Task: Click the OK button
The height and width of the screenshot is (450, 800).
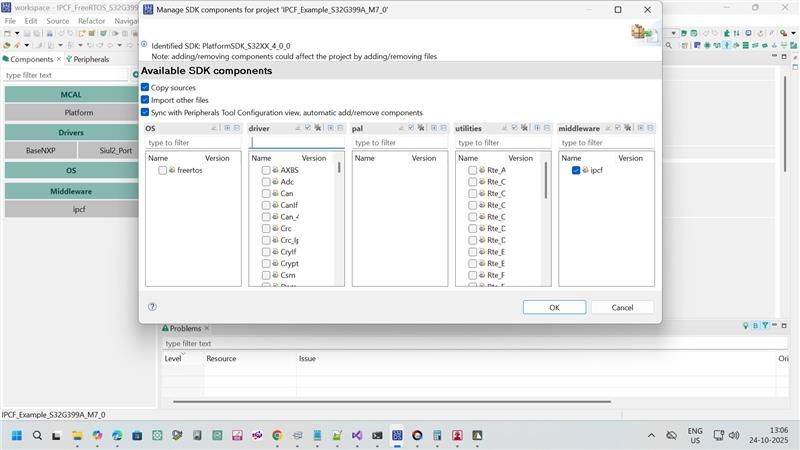Action: coord(554,307)
